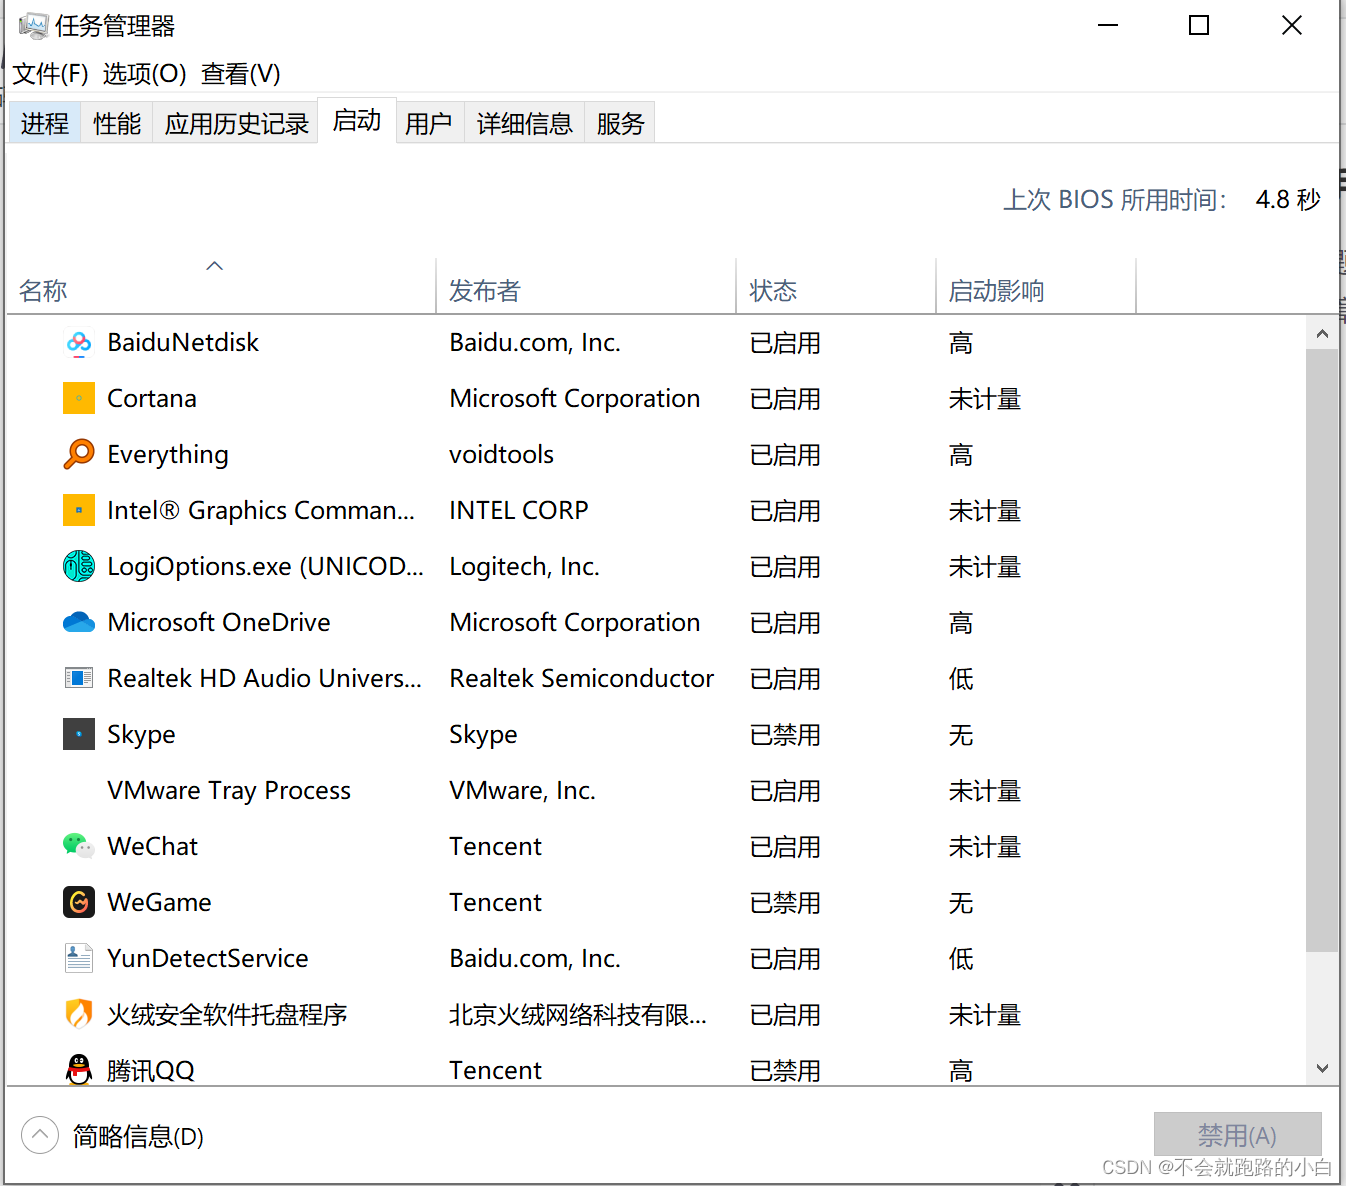
Task: Click the 禁用(A) button
Action: point(1237,1135)
